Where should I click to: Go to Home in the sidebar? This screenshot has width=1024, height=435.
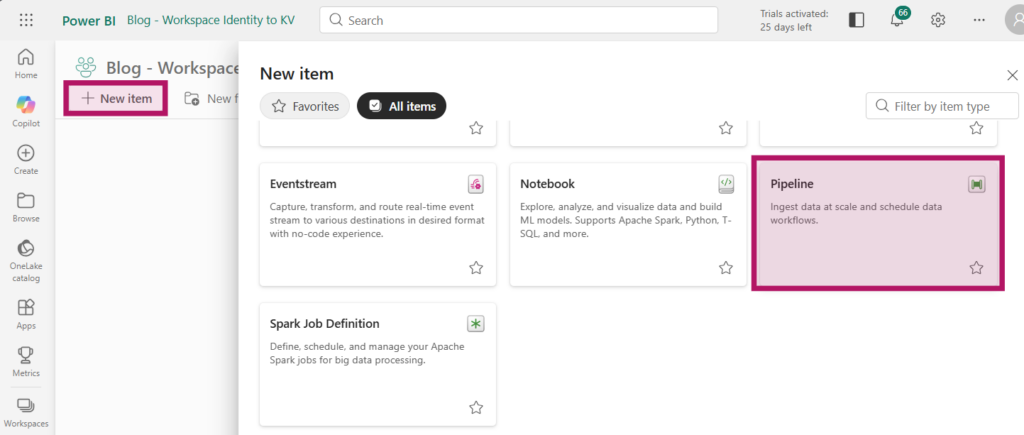pos(26,62)
